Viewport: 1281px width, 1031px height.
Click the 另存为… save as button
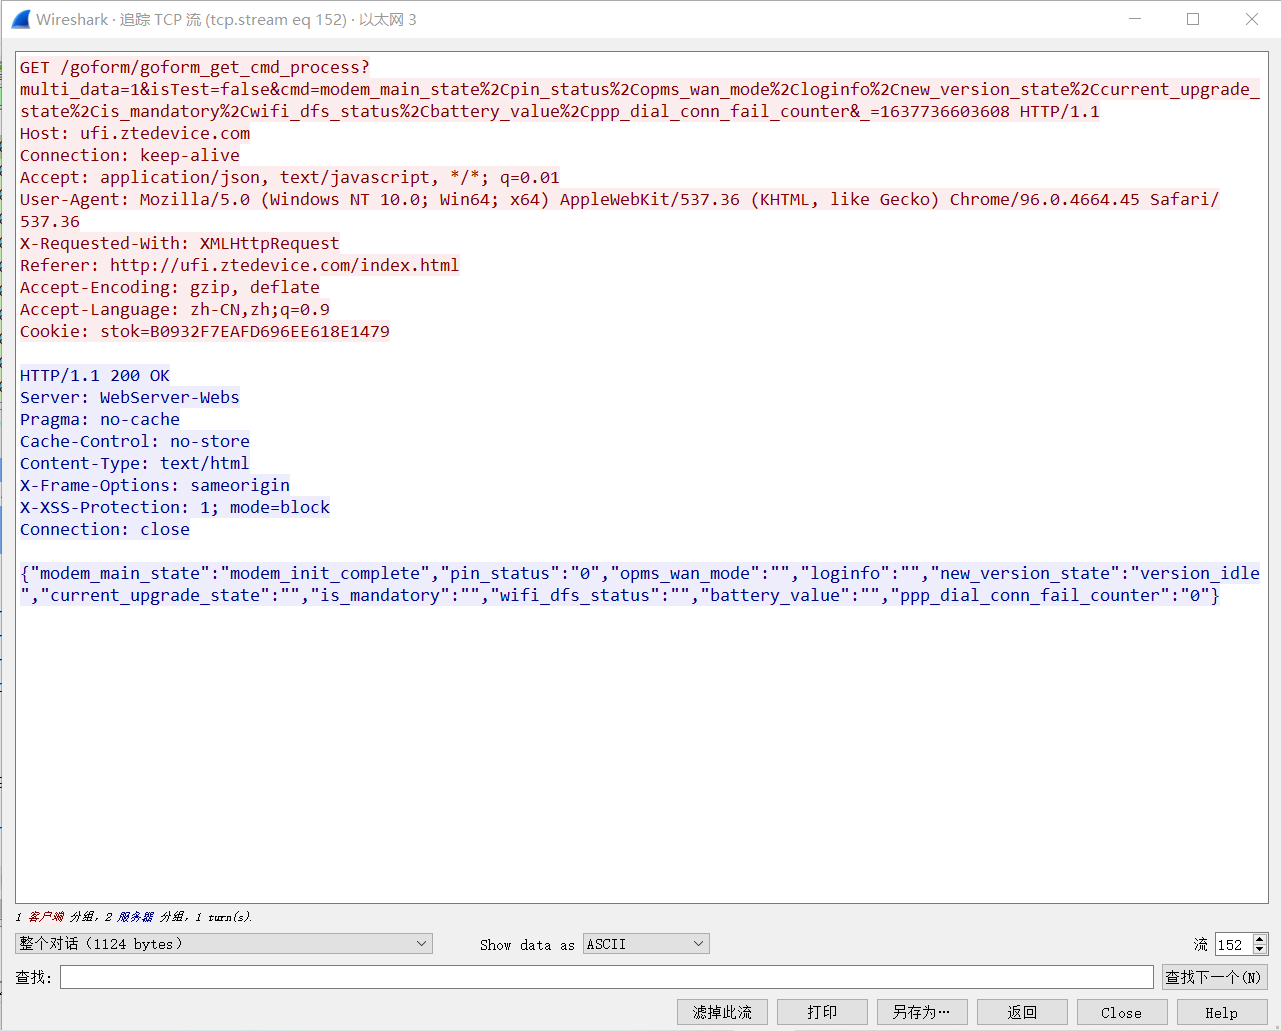922,1012
